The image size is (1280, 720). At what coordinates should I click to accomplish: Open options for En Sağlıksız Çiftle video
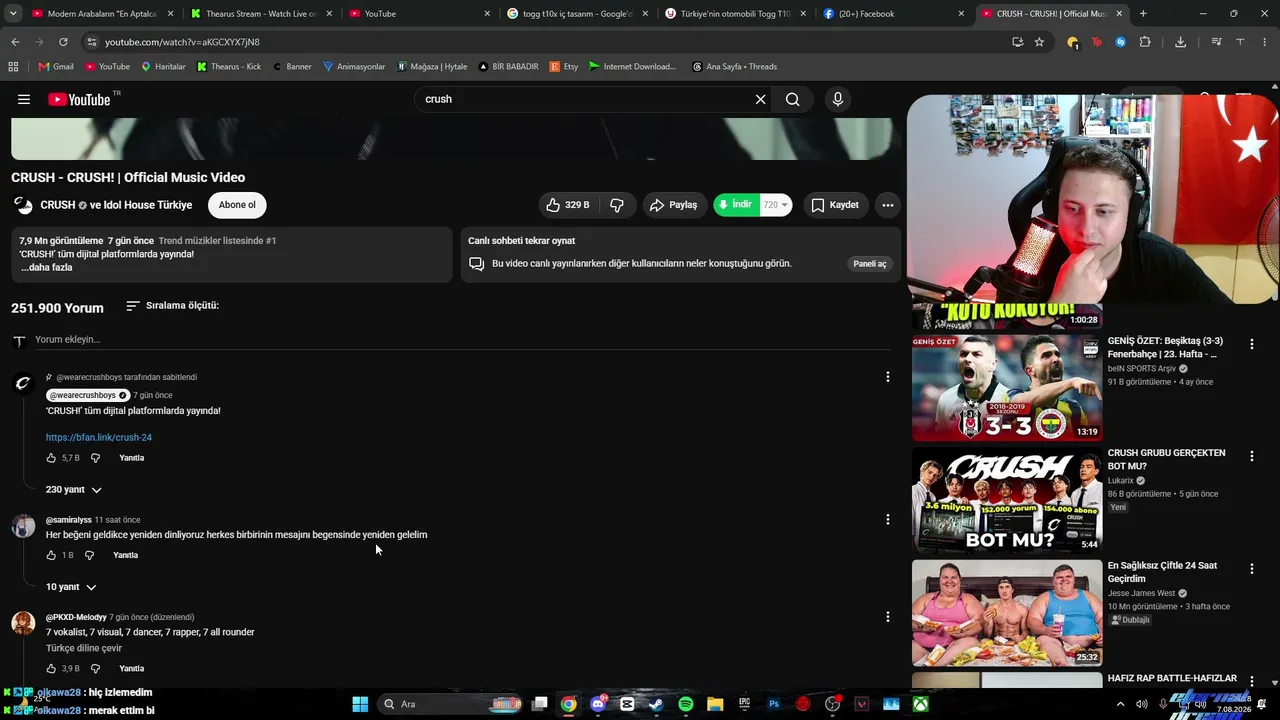[1251, 569]
